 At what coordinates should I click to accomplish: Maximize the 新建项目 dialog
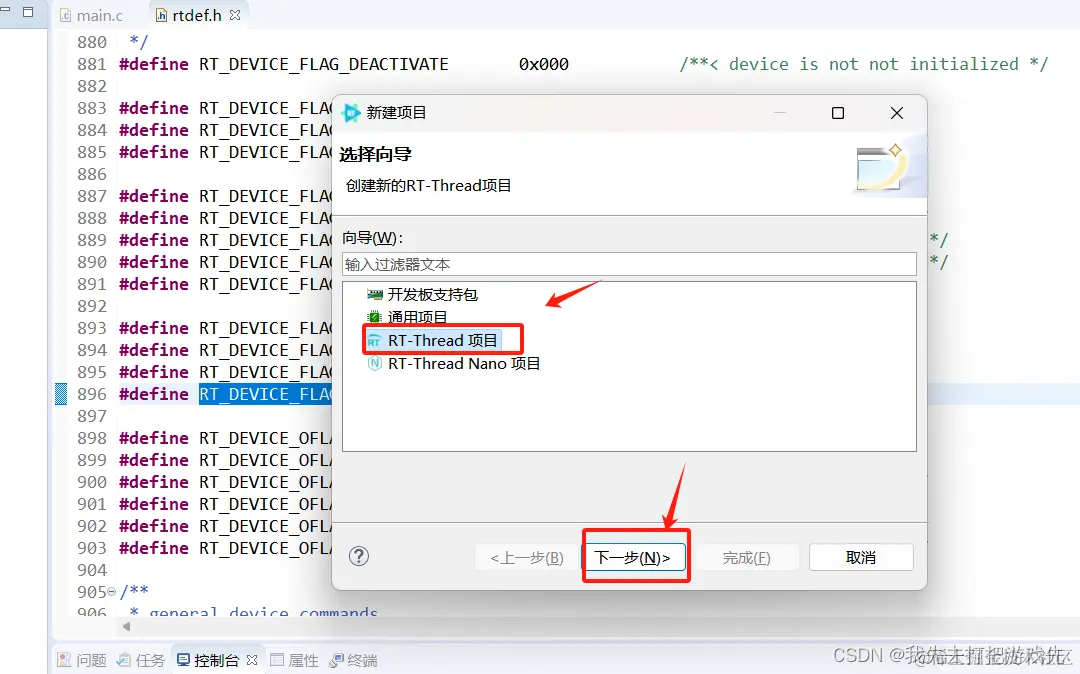tap(838, 113)
